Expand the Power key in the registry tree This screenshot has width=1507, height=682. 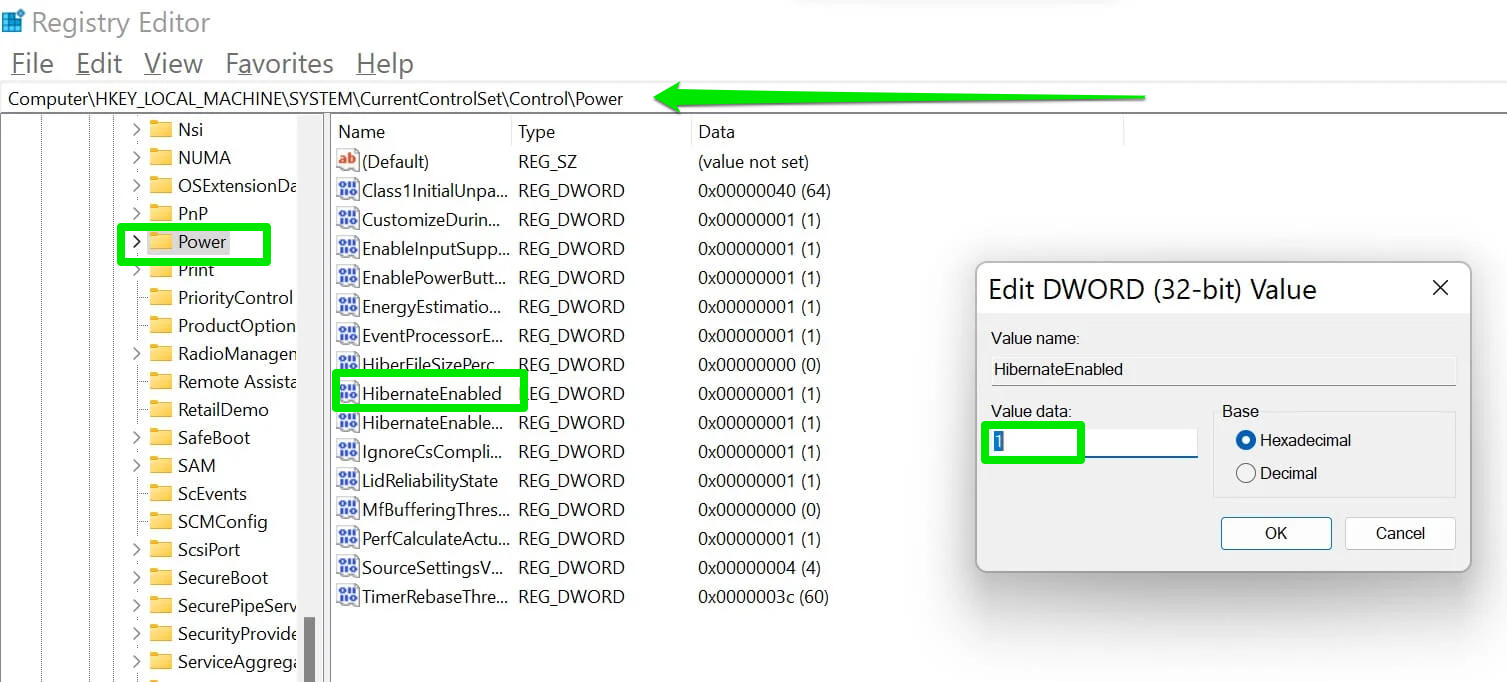point(136,243)
